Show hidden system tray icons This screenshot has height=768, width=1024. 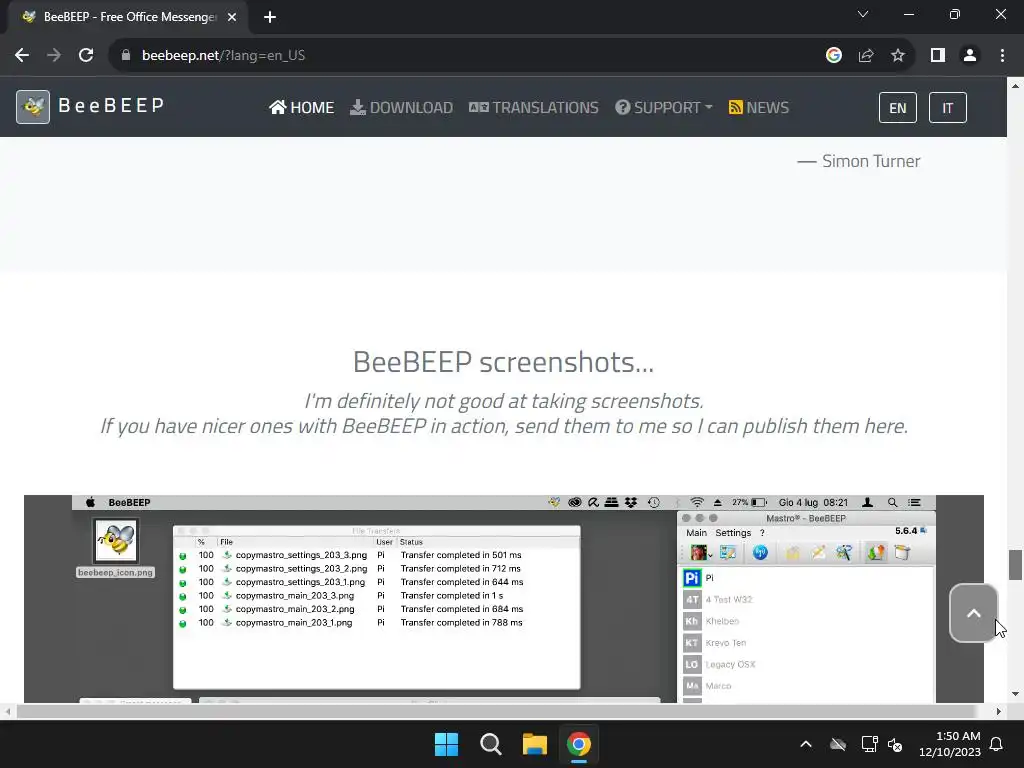pyautogui.click(x=806, y=744)
